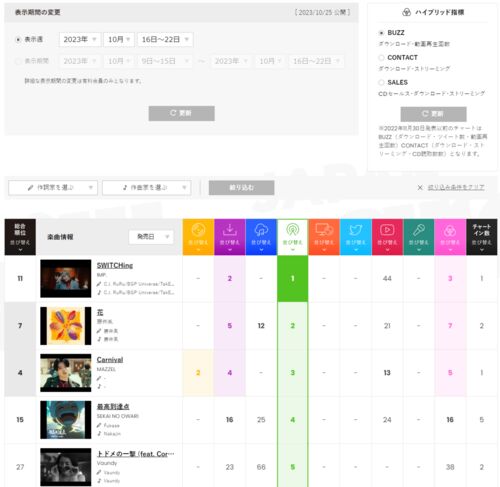Select the CONTACT radio option
This screenshot has height=487, width=500.
(x=381, y=57)
